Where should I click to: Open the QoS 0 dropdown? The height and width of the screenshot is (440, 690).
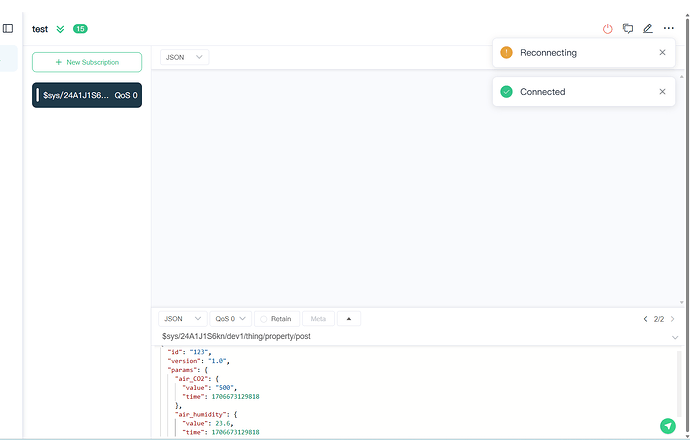(x=230, y=319)
